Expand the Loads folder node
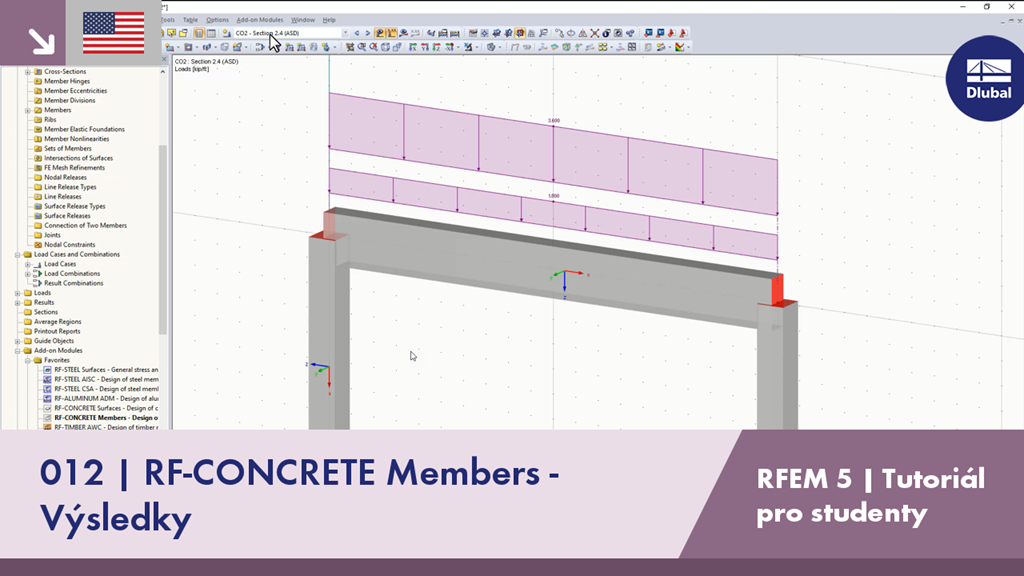 [18, 293]
